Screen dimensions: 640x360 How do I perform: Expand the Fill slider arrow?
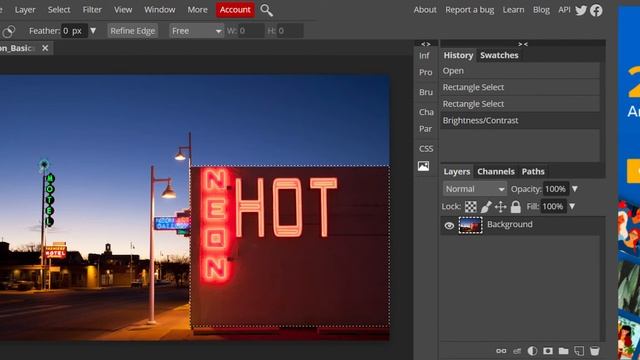(572, 207)
